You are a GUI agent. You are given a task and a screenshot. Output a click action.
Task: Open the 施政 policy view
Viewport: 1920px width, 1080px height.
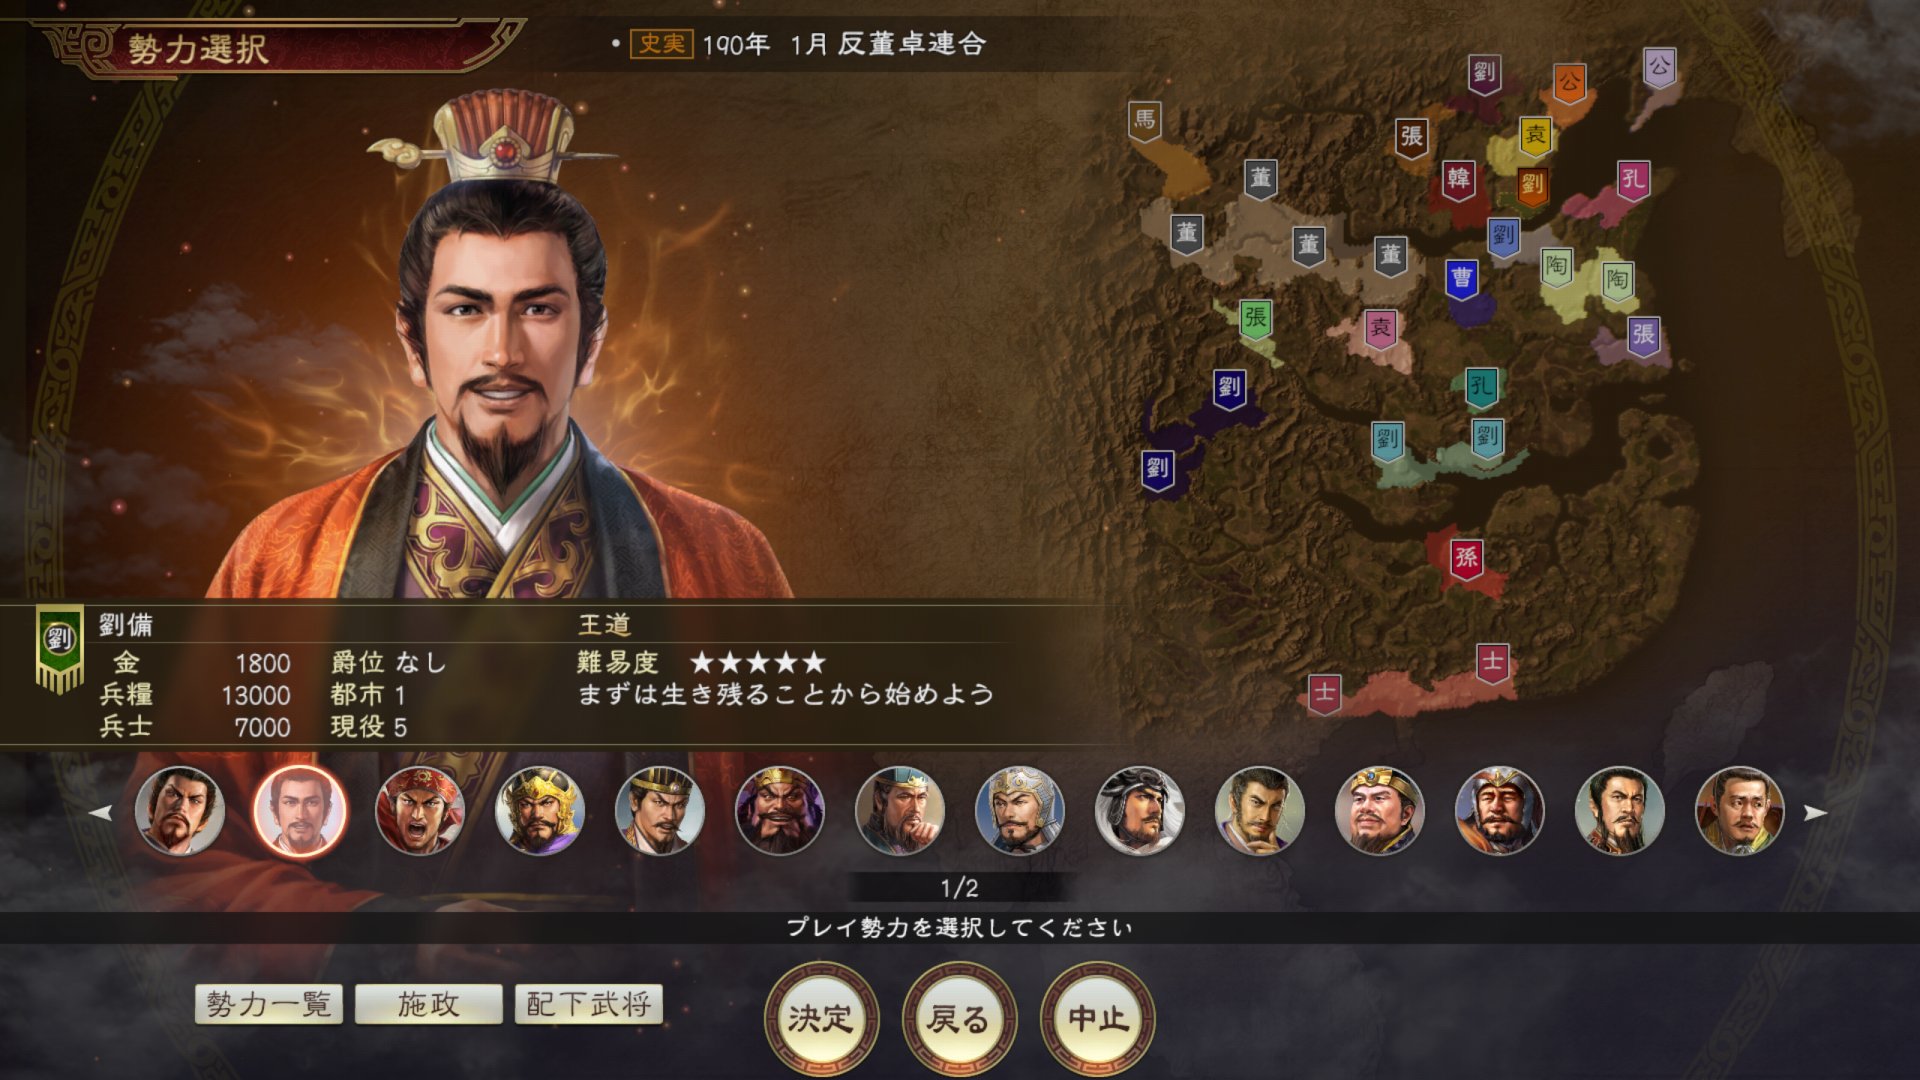(429, 1004)
